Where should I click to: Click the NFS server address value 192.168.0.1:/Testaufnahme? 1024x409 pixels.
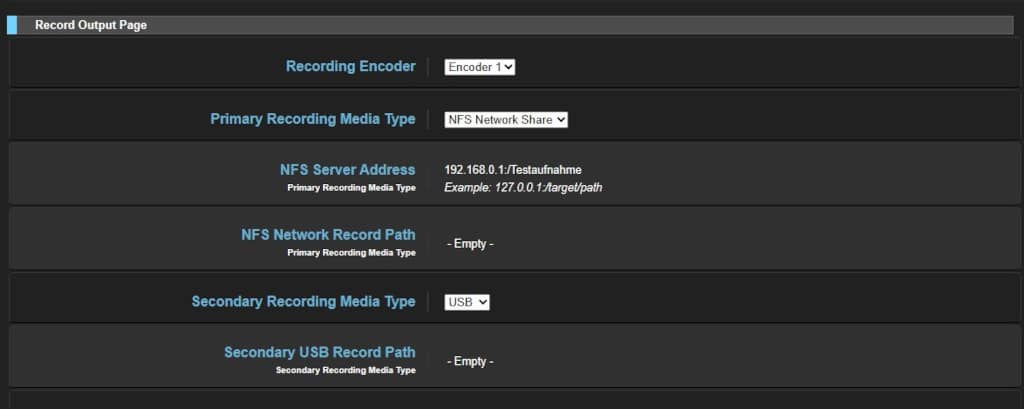[512, 170]
